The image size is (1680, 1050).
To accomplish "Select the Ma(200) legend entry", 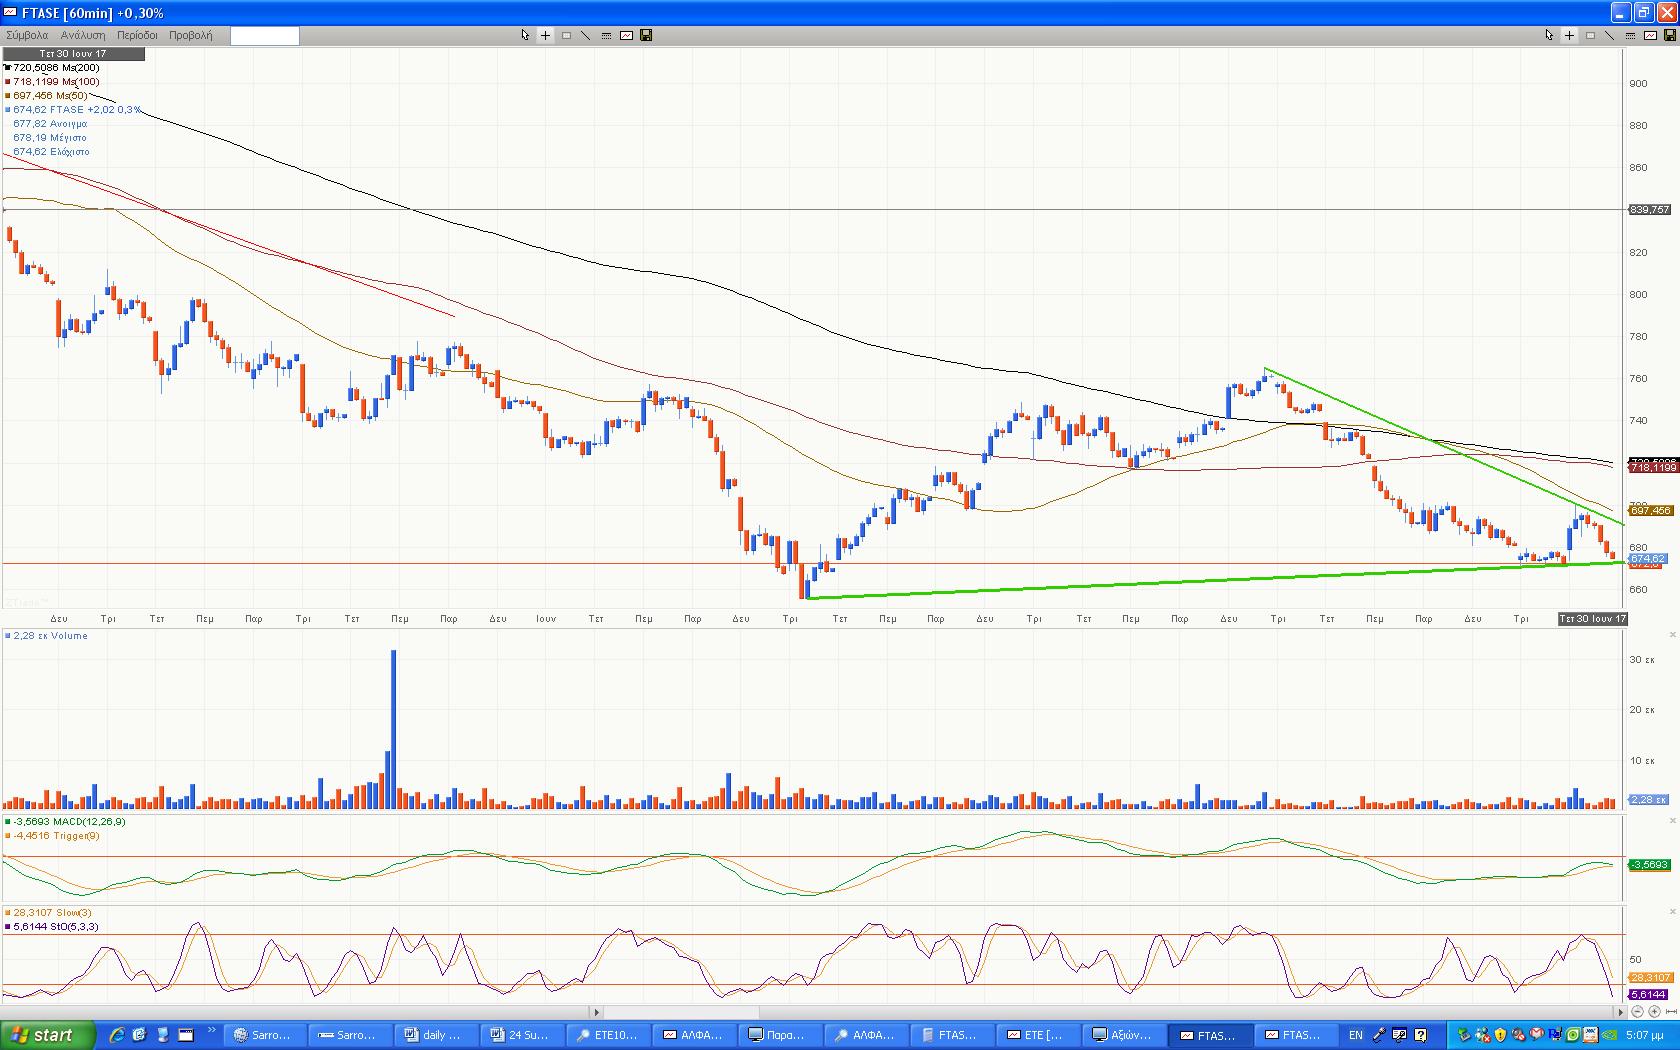I will 56,68.
